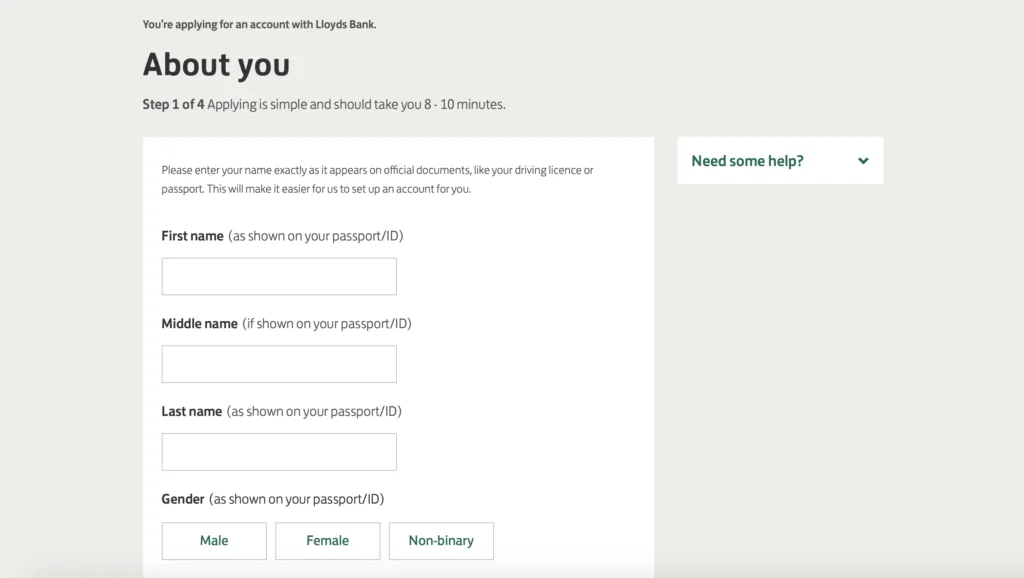Choose the Female gender option
The height and width of the screenshot is (578, 1024).
327,541
